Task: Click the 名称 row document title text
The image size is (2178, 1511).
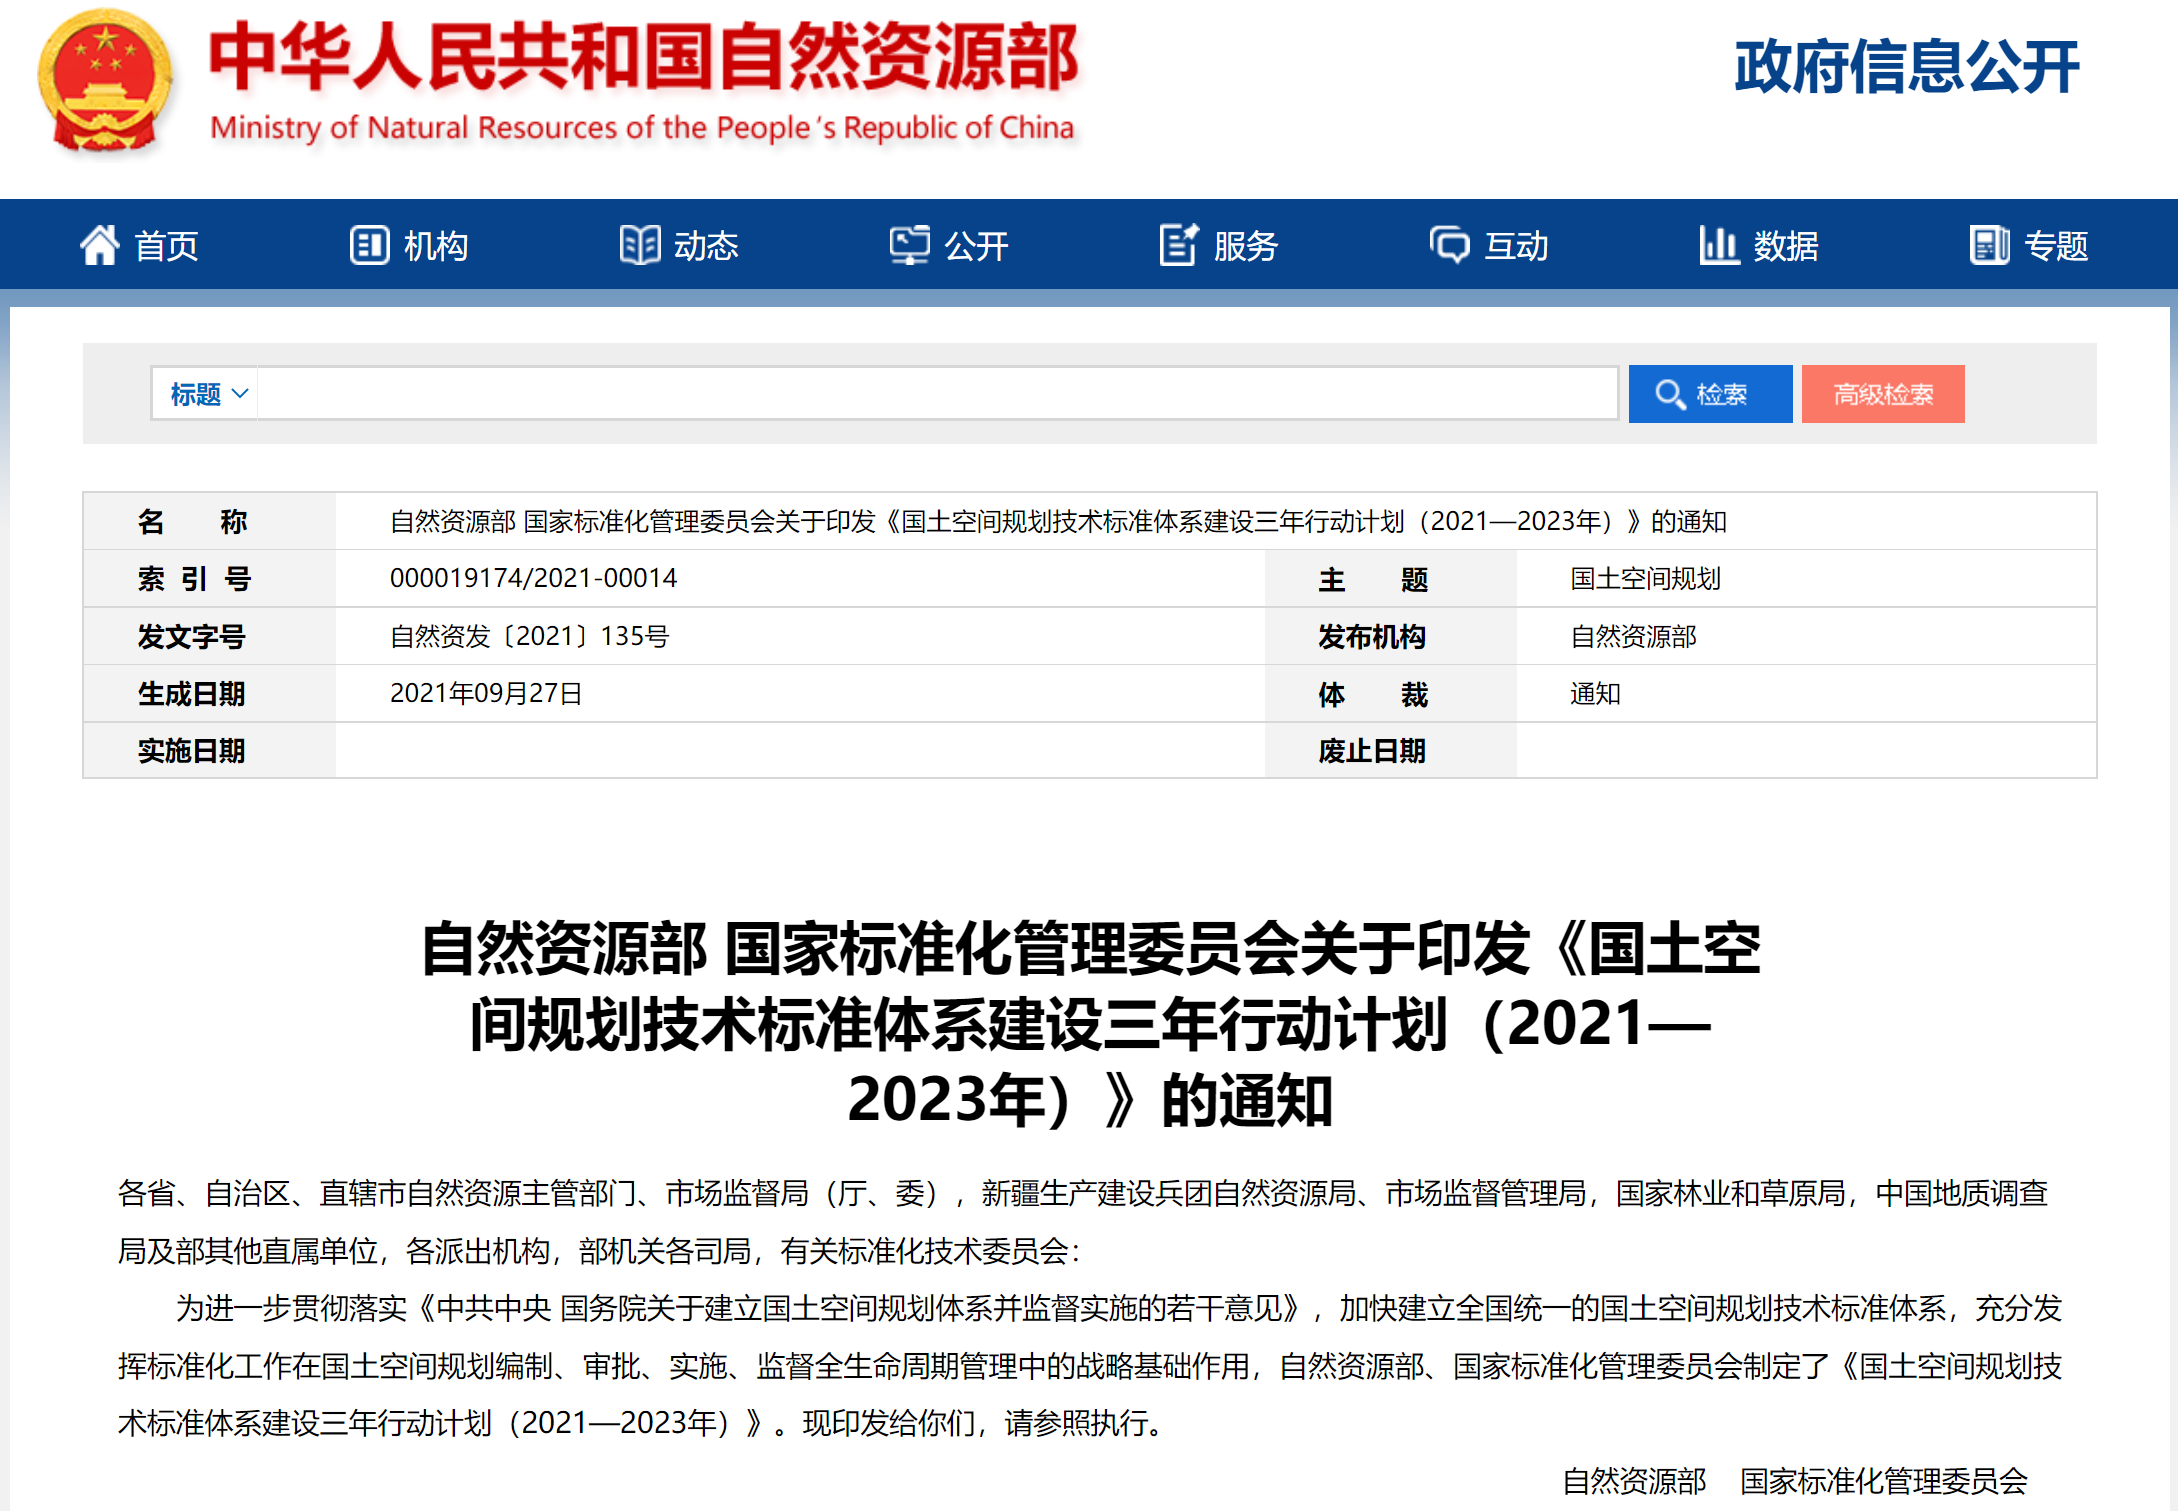Action: pyautogui.click(x=1058, y=521)
